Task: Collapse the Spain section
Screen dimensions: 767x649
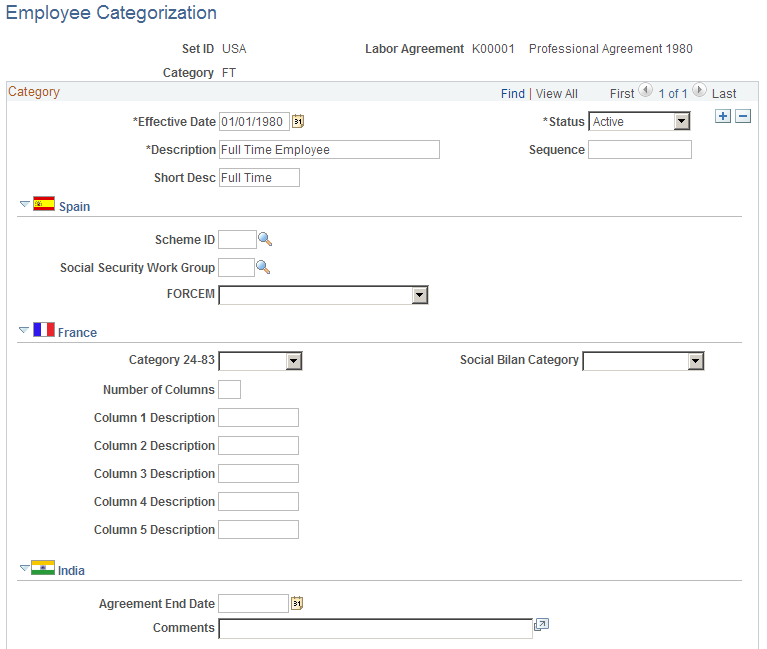Action: click(x=24, y=204)
